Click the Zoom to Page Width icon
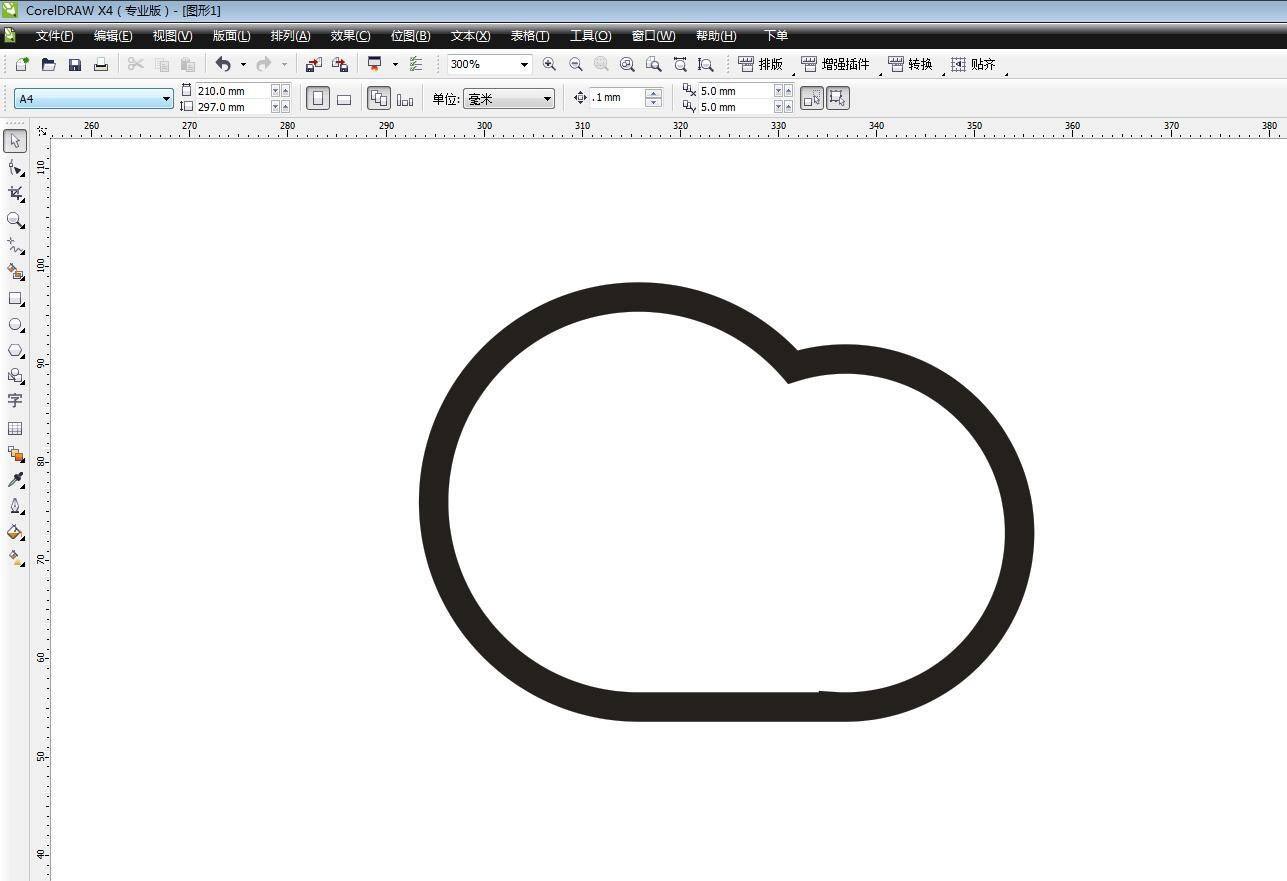 [680, 64]
